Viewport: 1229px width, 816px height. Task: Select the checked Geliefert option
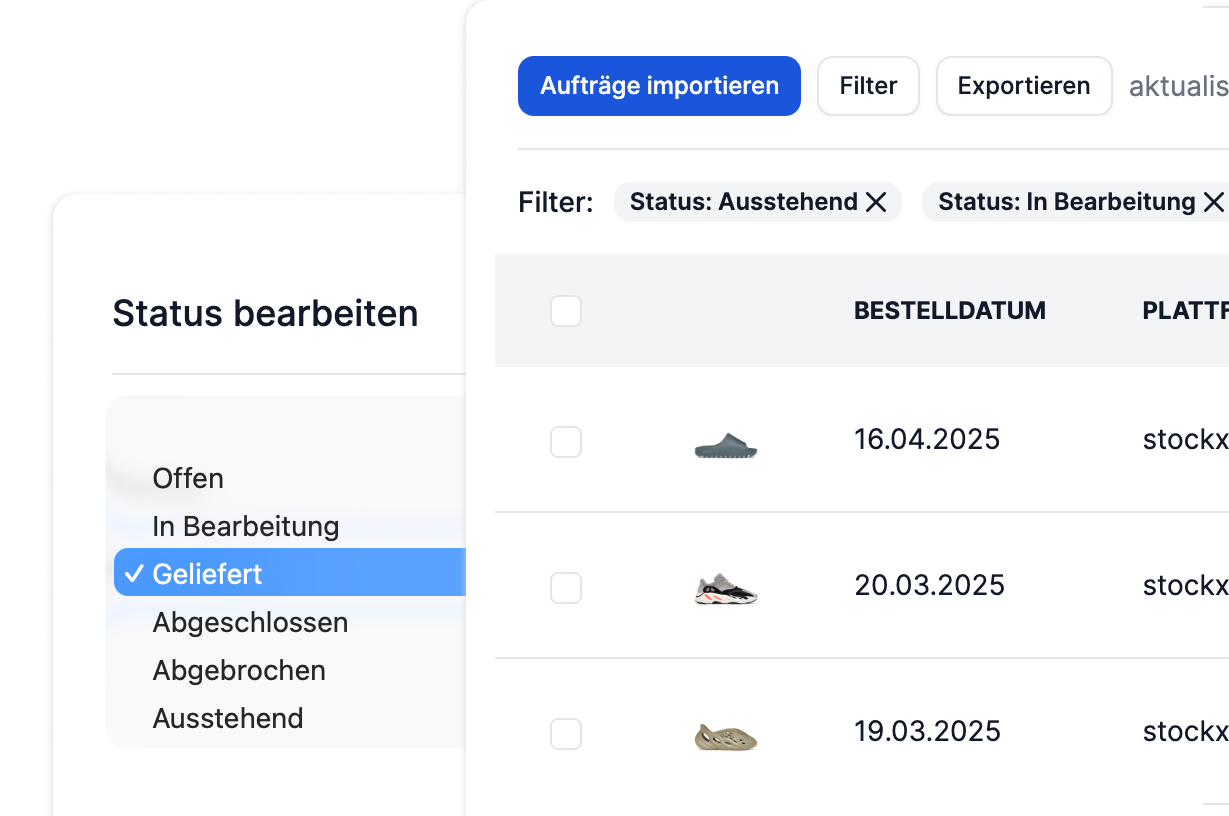pos(208,574)
